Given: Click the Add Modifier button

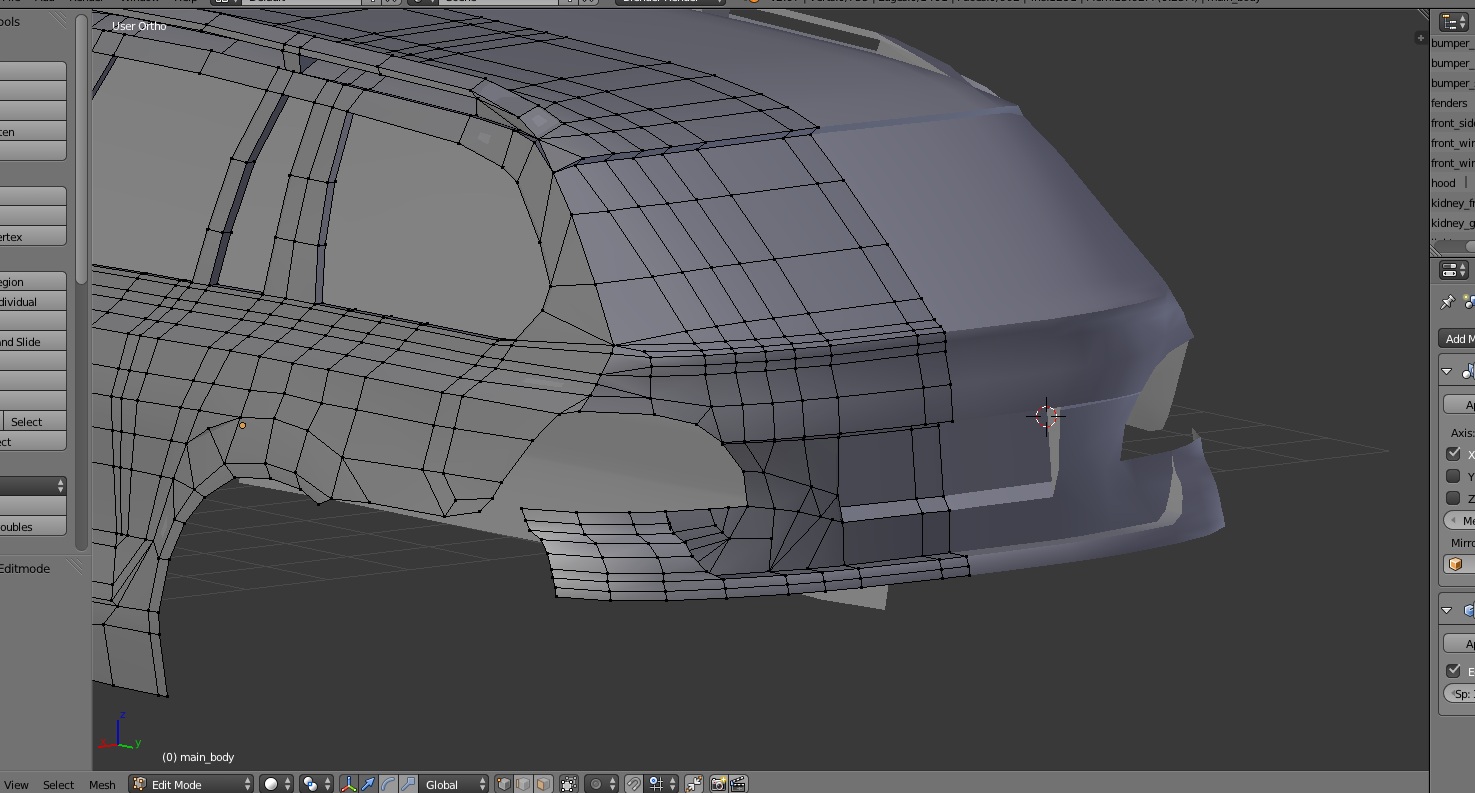Looking at the screenshot, I should [x=1457, y=339].
